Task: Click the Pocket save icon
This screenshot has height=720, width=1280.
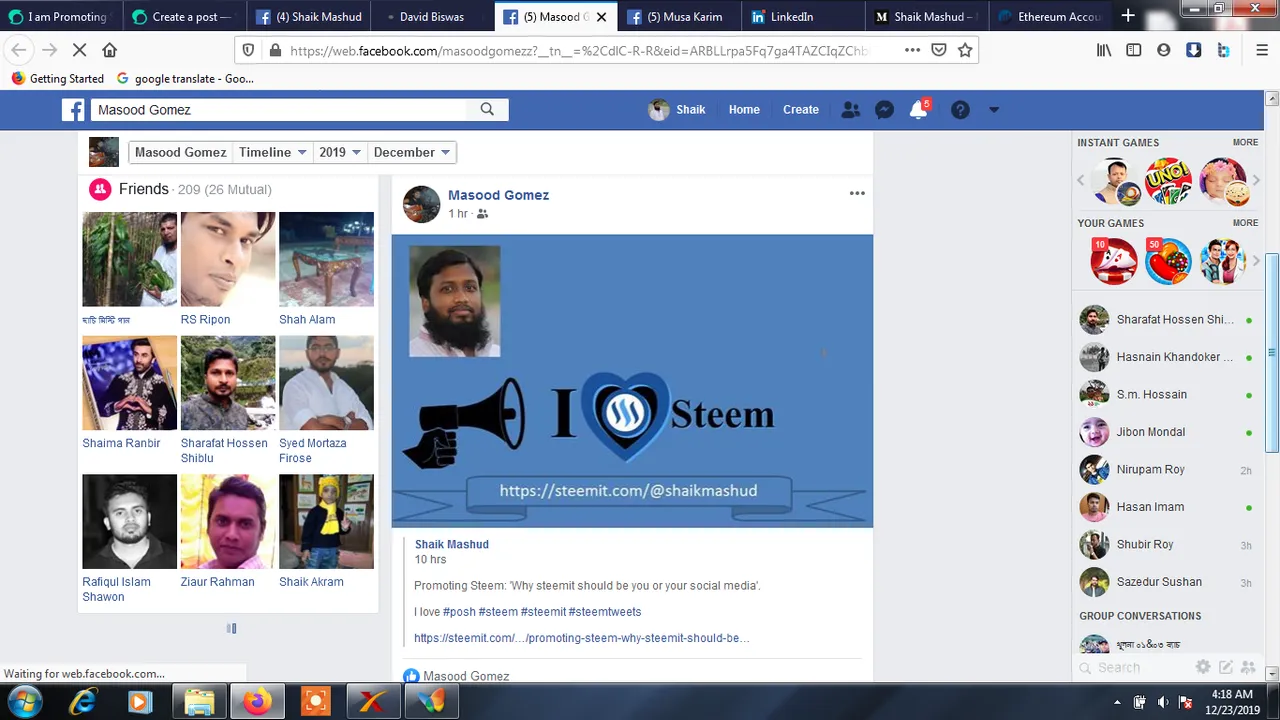Action: [939, 50]
